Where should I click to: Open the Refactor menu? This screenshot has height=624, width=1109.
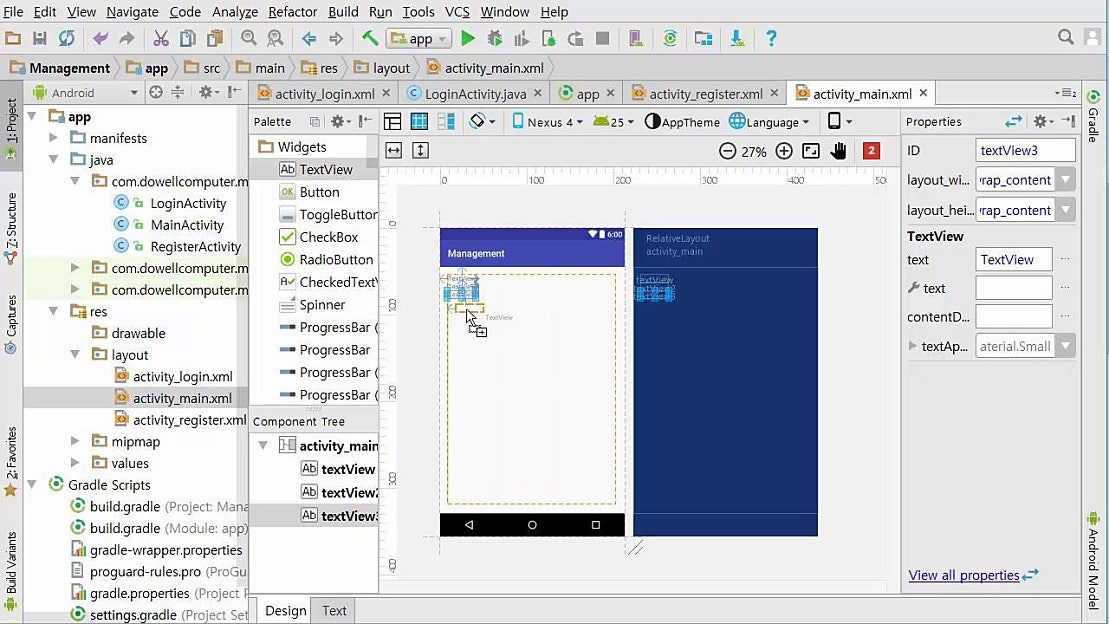tap(292, 12)
